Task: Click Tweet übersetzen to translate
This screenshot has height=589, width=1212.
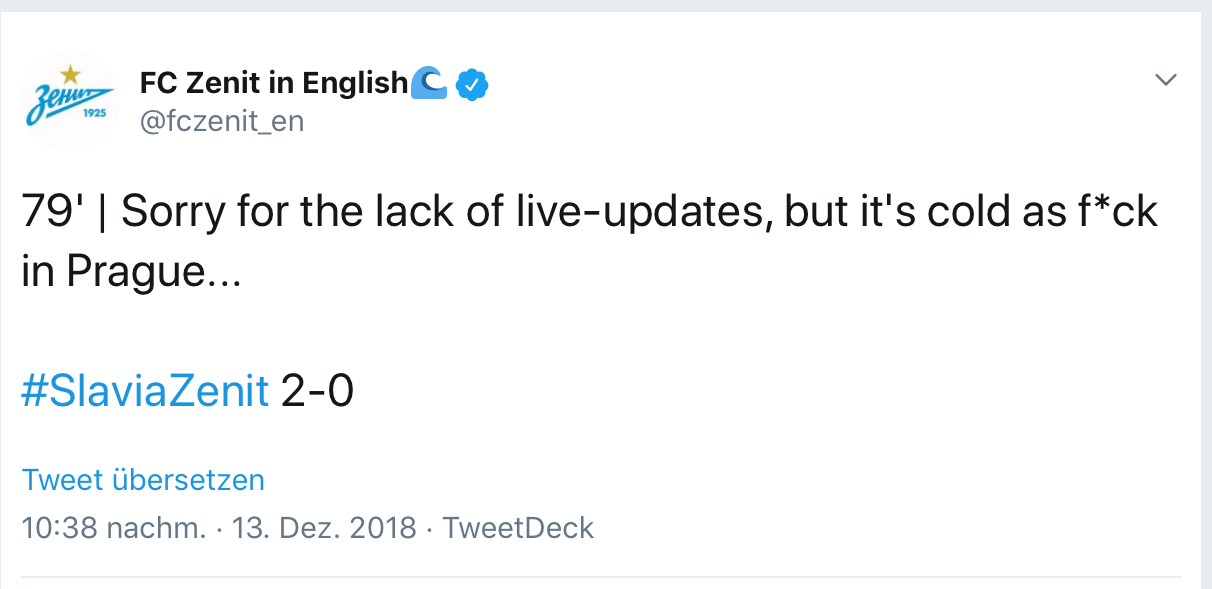Action: tap(143, 480)
